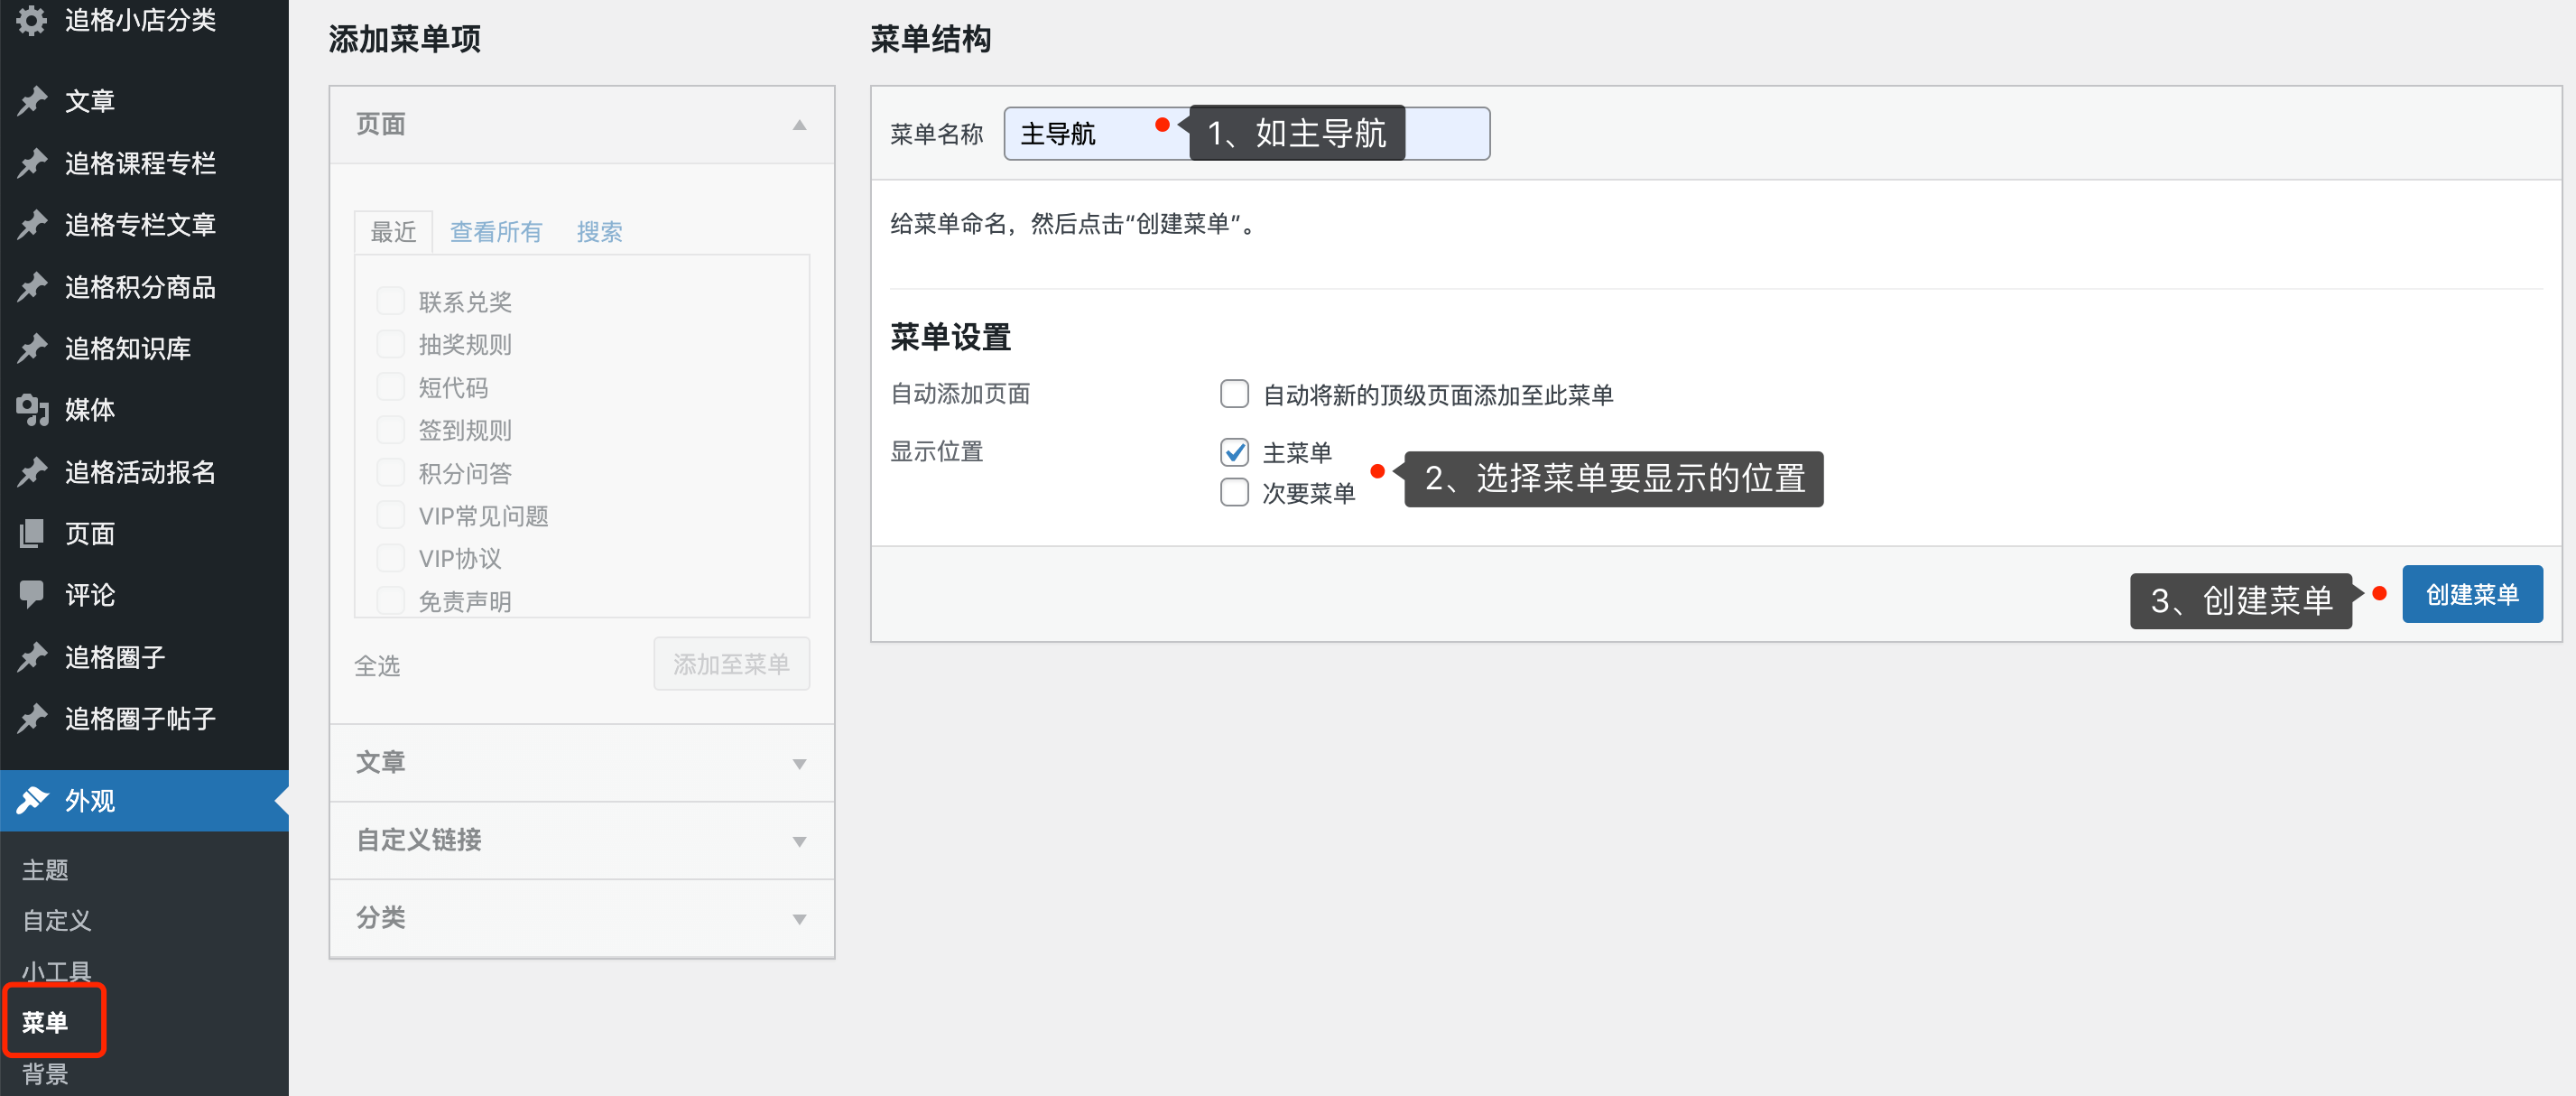Open the 菜单 submenu item

coord(45,1022)
